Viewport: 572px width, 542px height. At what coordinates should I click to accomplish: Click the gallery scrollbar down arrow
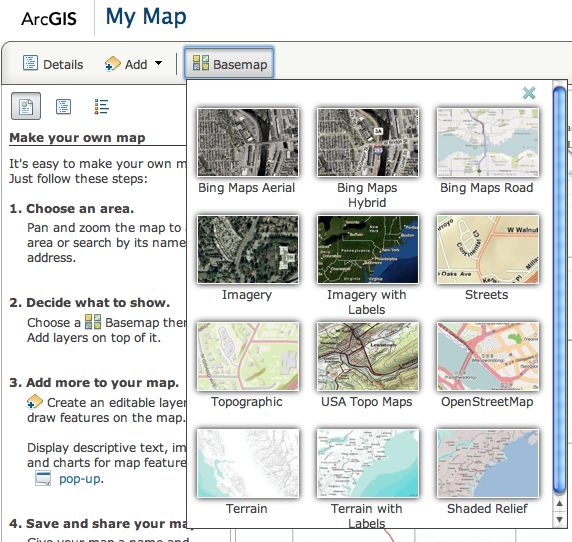pyautogui.click(x=560, y=519)
